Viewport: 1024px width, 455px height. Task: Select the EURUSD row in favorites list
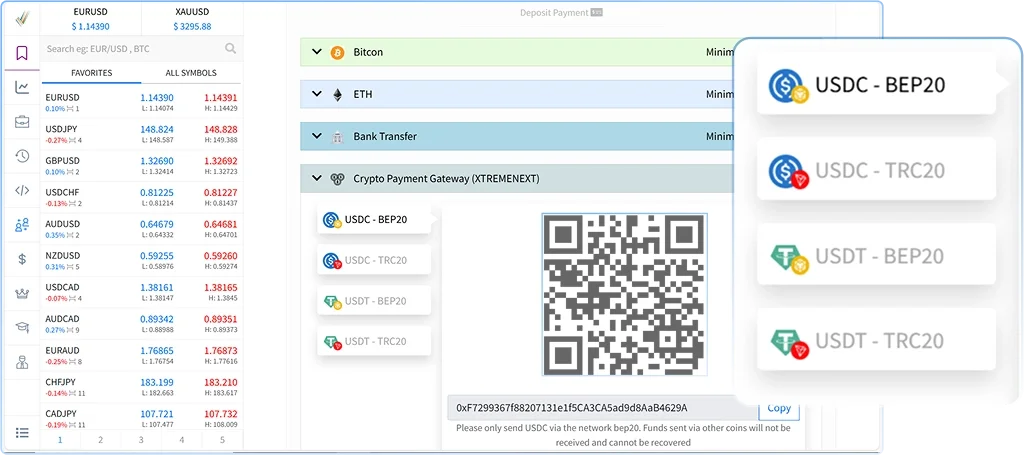point(142,102)
